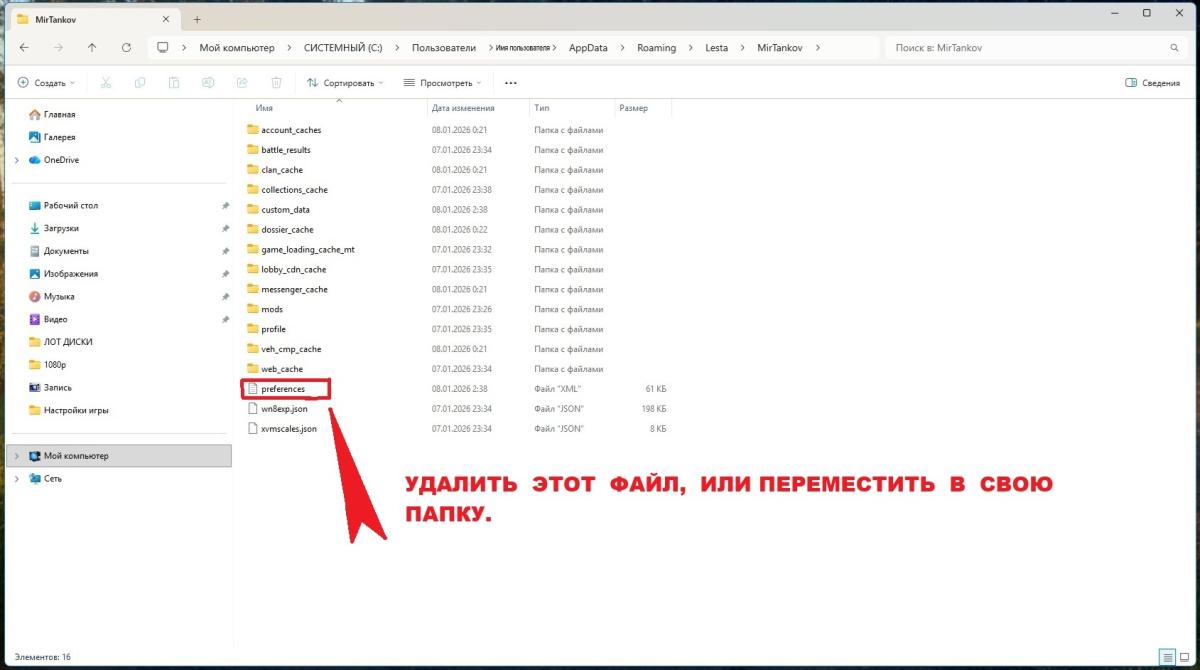Image resolution: width=1200 pixels, height=670 pixels.
Task: Toggle the Сведения details pane button
Action: tap(1152, 83)
